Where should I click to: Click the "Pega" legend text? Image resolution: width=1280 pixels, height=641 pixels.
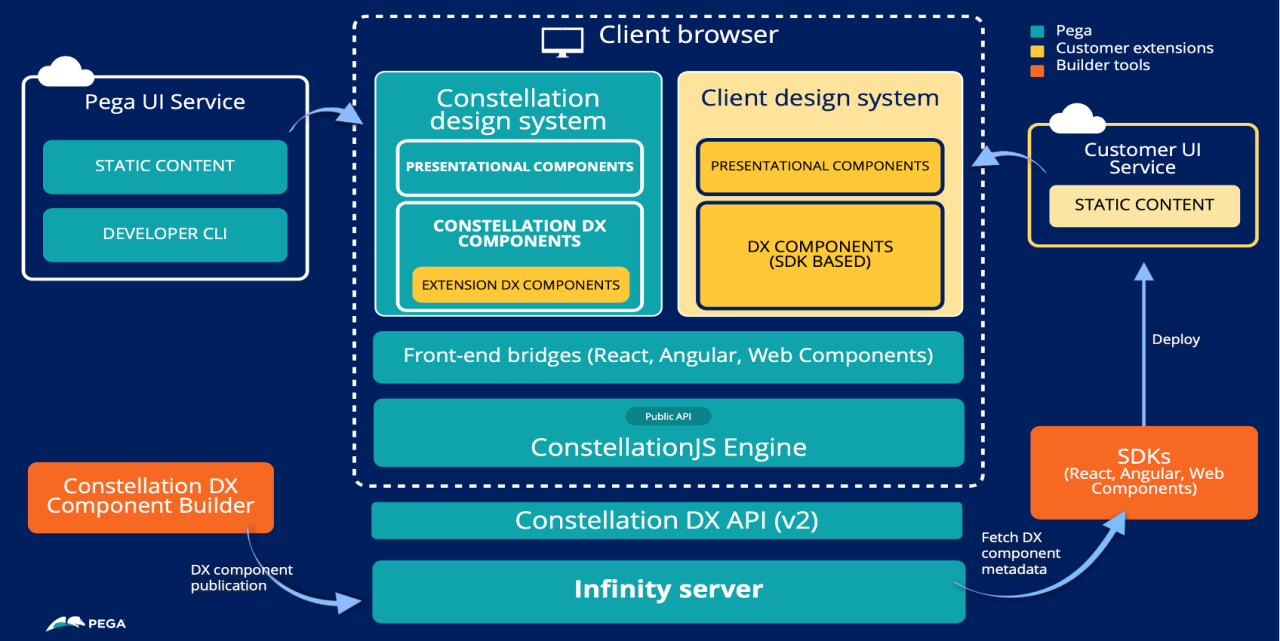point(1074,31)
